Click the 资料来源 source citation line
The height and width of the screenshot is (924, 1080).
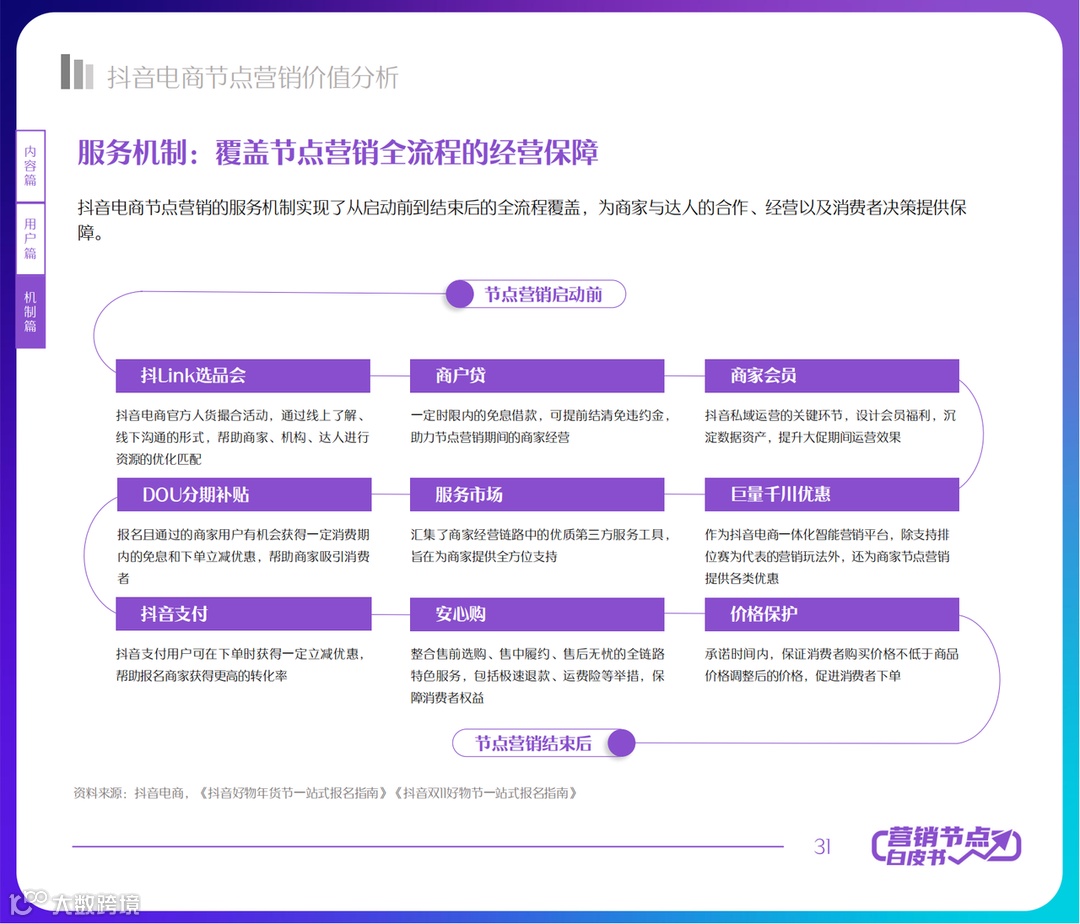coord(325,793)
